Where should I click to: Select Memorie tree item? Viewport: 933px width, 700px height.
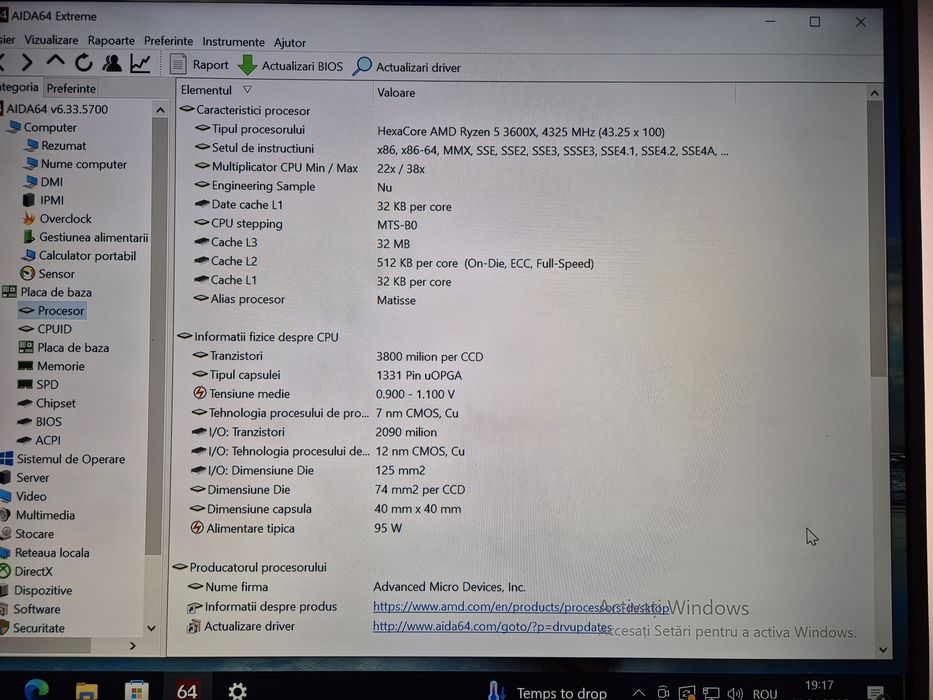51,366
